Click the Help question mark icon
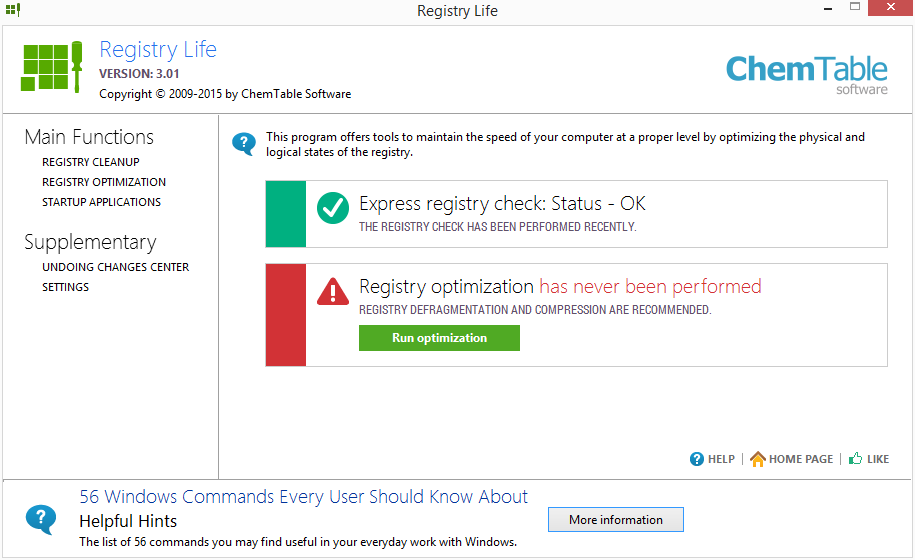The image size is (915, 560). coord(697,459)
